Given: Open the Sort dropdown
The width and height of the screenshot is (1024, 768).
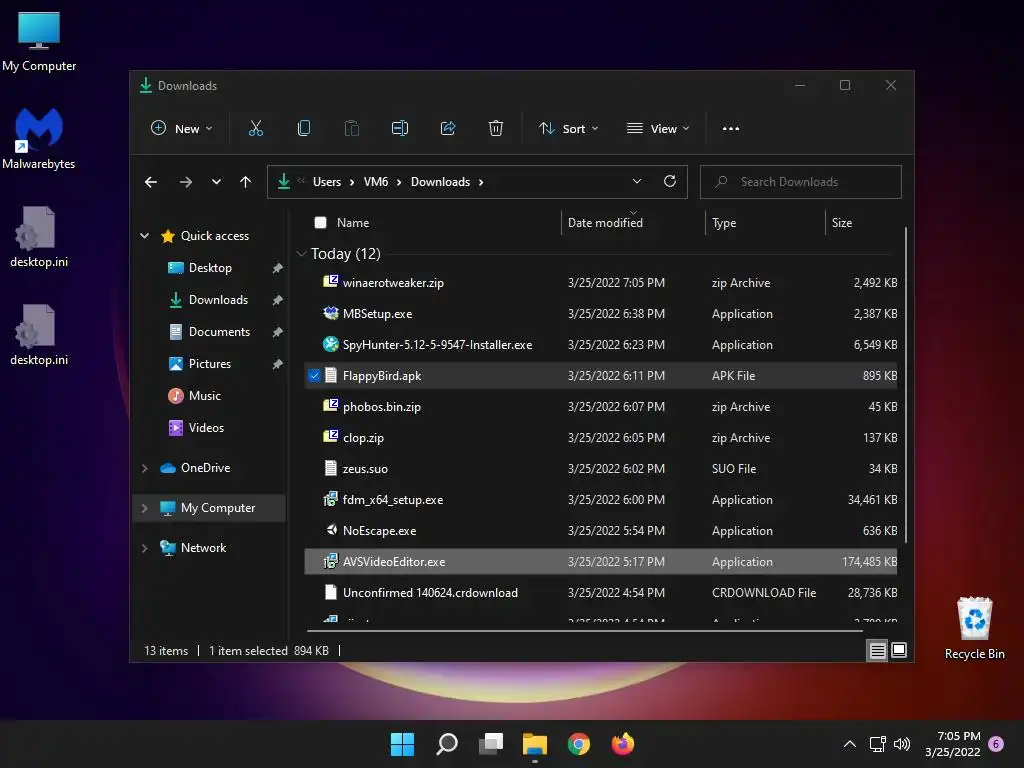Looking at the screenshot, I should click(x=568, y=129).
